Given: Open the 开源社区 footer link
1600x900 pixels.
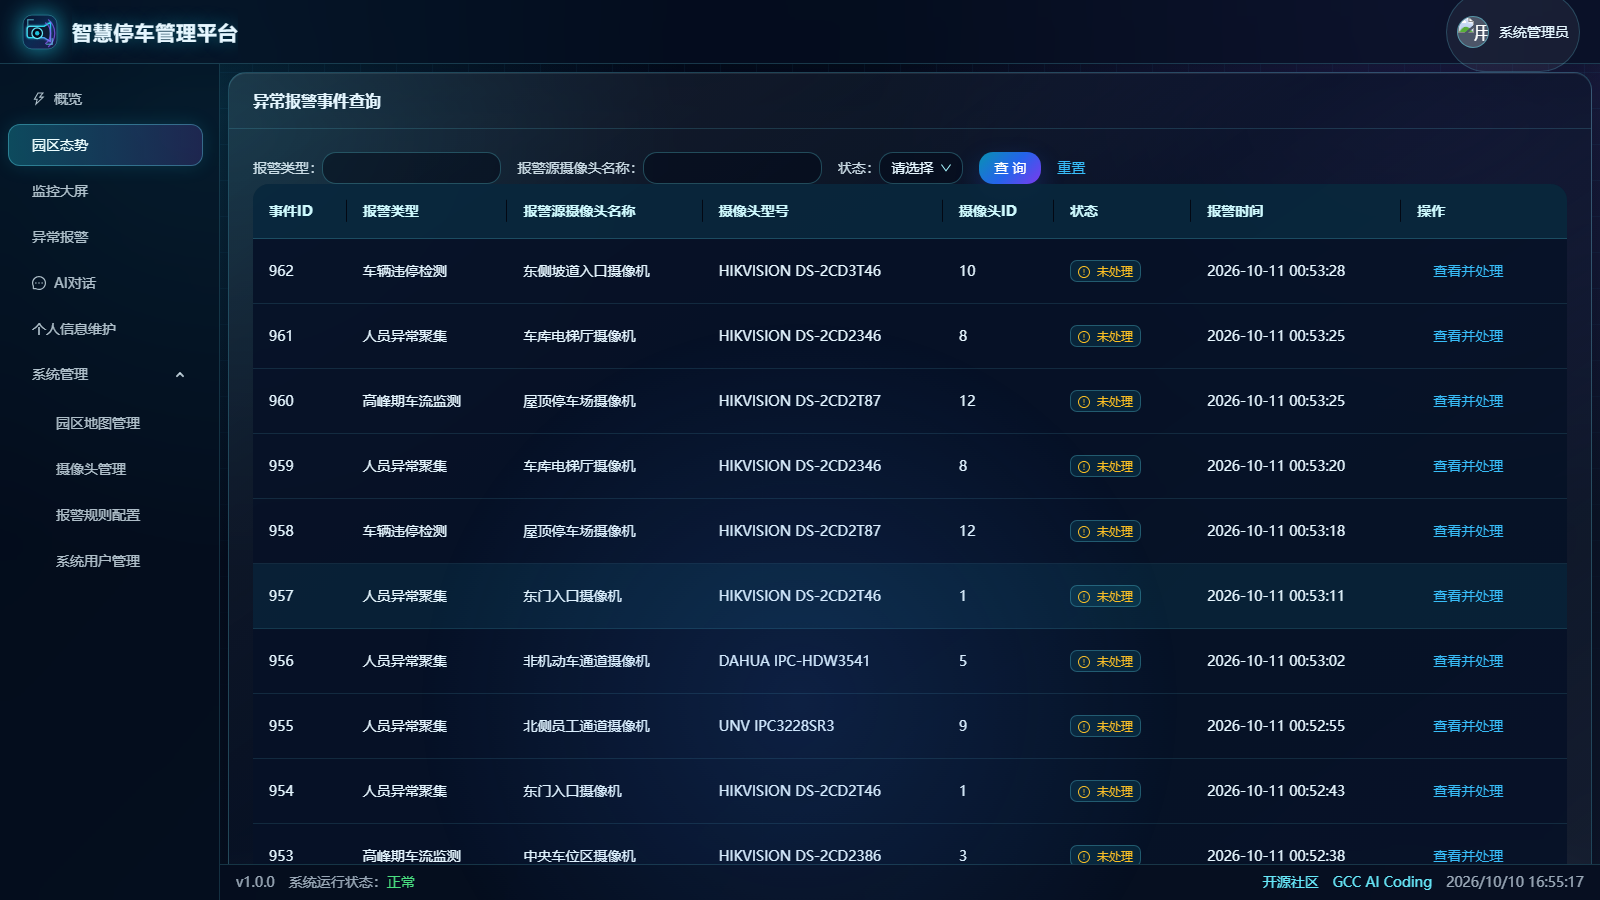Looking at the screenshot, I should click(1290, 882).
